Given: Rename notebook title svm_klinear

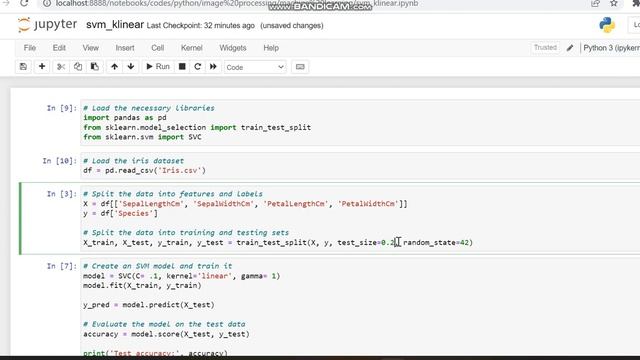Looking at the screenshot, I should [x=115, y=25].
